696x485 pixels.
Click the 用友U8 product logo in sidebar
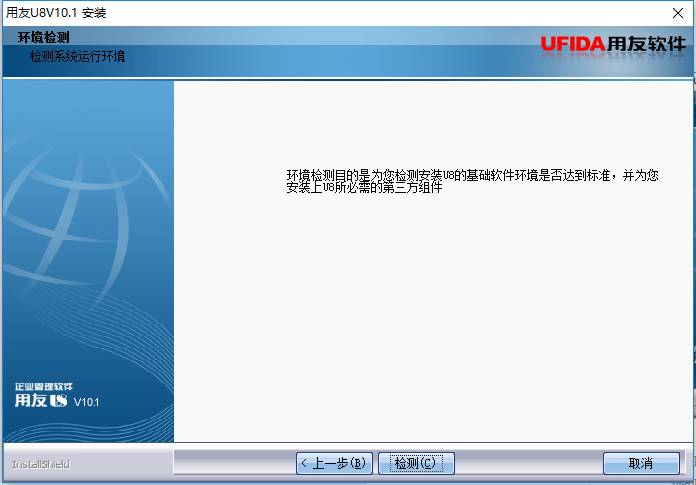[41, 401]
